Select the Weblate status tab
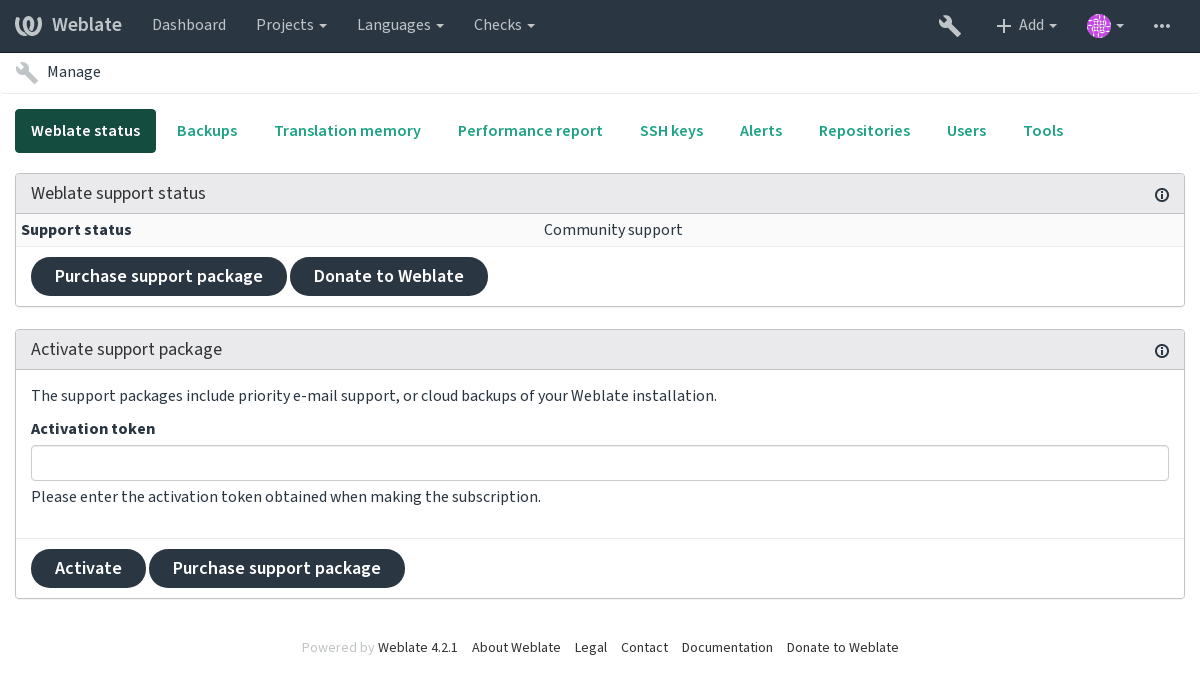This screenshot has width=1200, height=681. coord(85,131)
